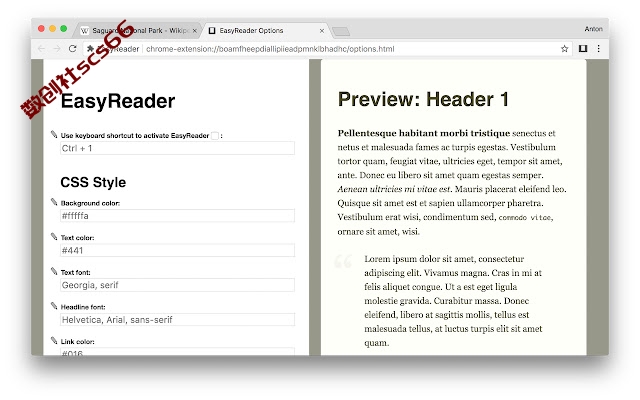Viewport: 640px width, 400px height.
Task: Open the Chrome three-dot menu
Action: (x=598, y=49)
